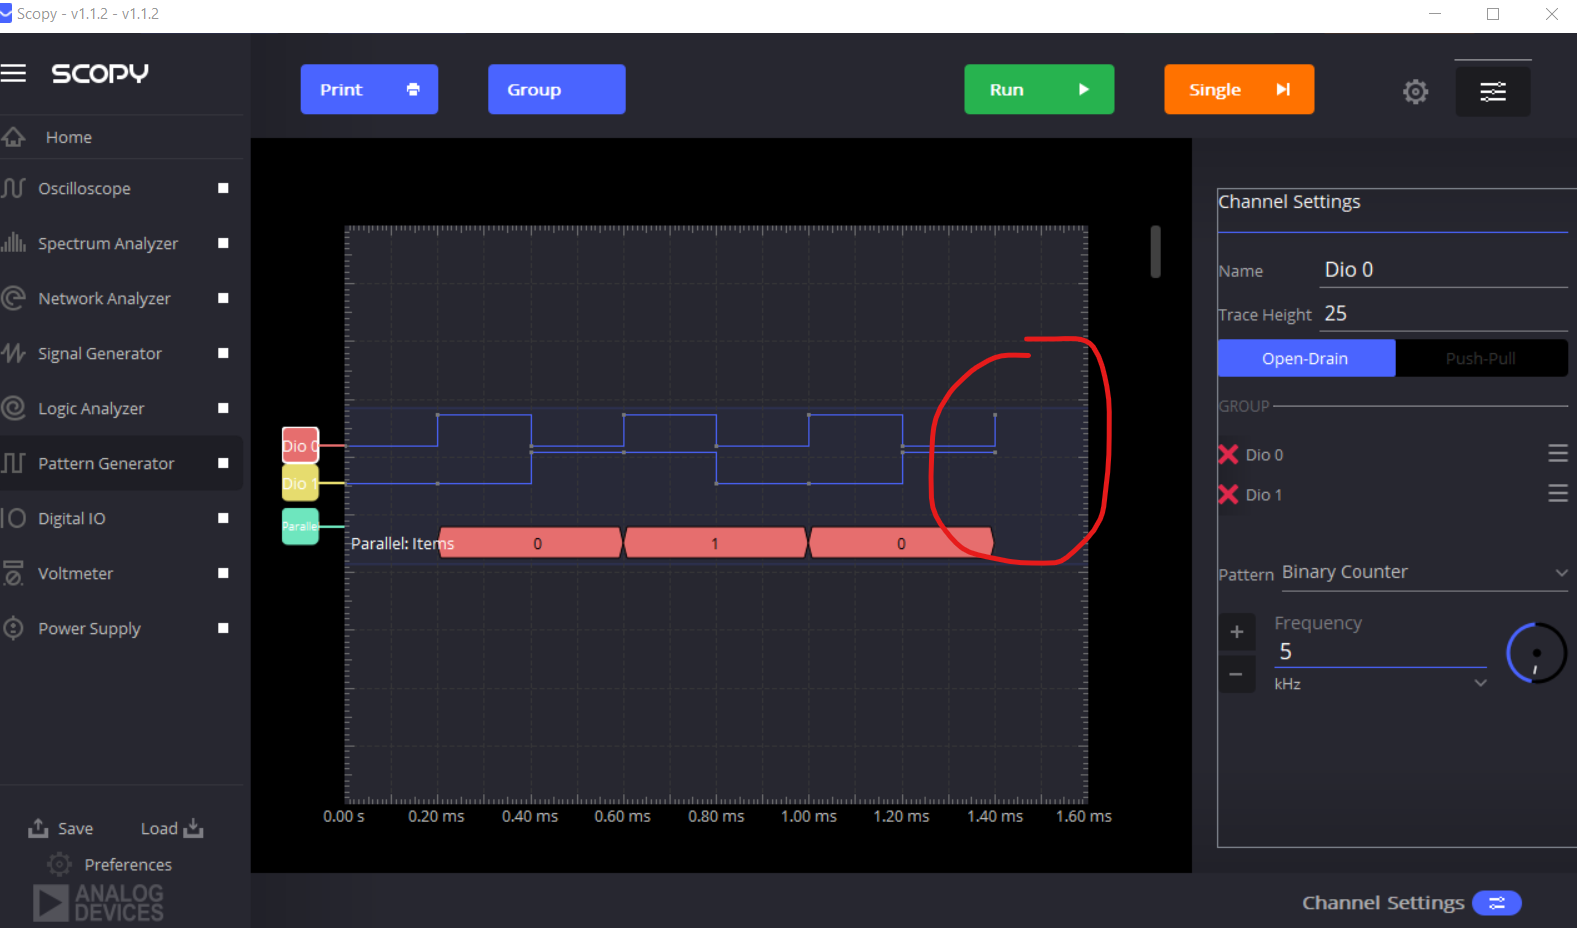Start the generator with the green Run button
Image resolution: width=1577 pixels, height=928 pixels.
(1039, 90)
